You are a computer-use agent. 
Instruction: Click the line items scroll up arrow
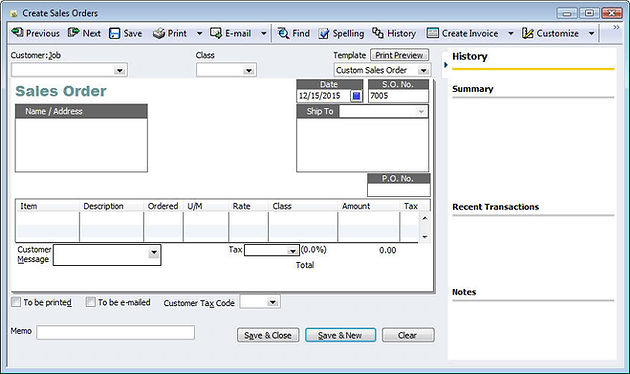point(425,218)
